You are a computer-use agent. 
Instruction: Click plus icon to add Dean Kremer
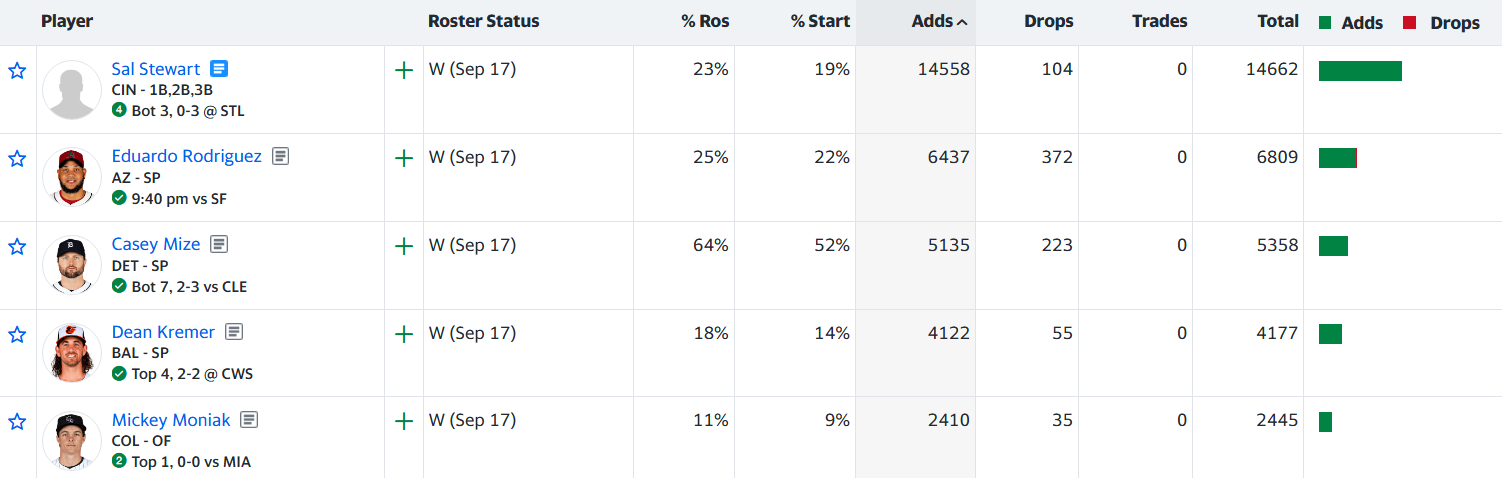coord(404,334)
